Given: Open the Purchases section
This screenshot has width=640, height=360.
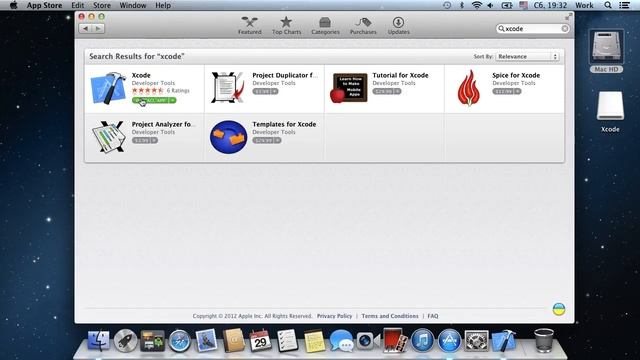Looking at the screenshot, I should click(363, 26).
